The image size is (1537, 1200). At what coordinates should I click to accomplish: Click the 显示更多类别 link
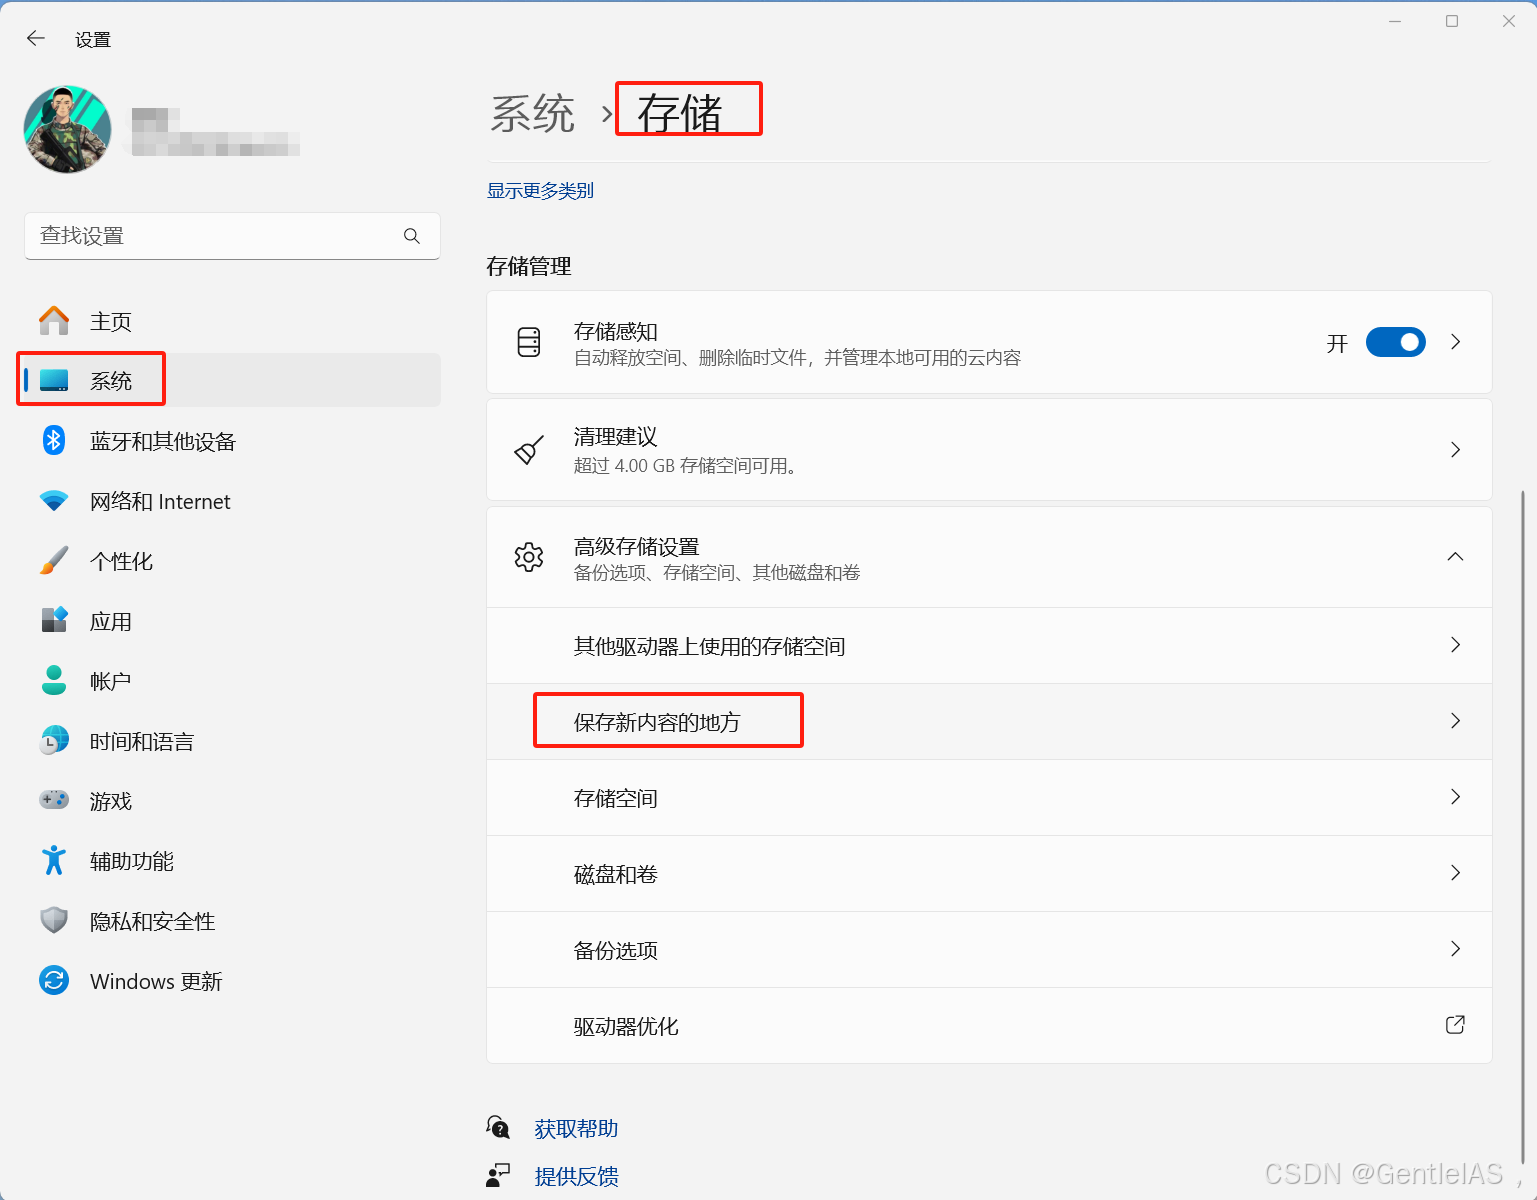540,190
